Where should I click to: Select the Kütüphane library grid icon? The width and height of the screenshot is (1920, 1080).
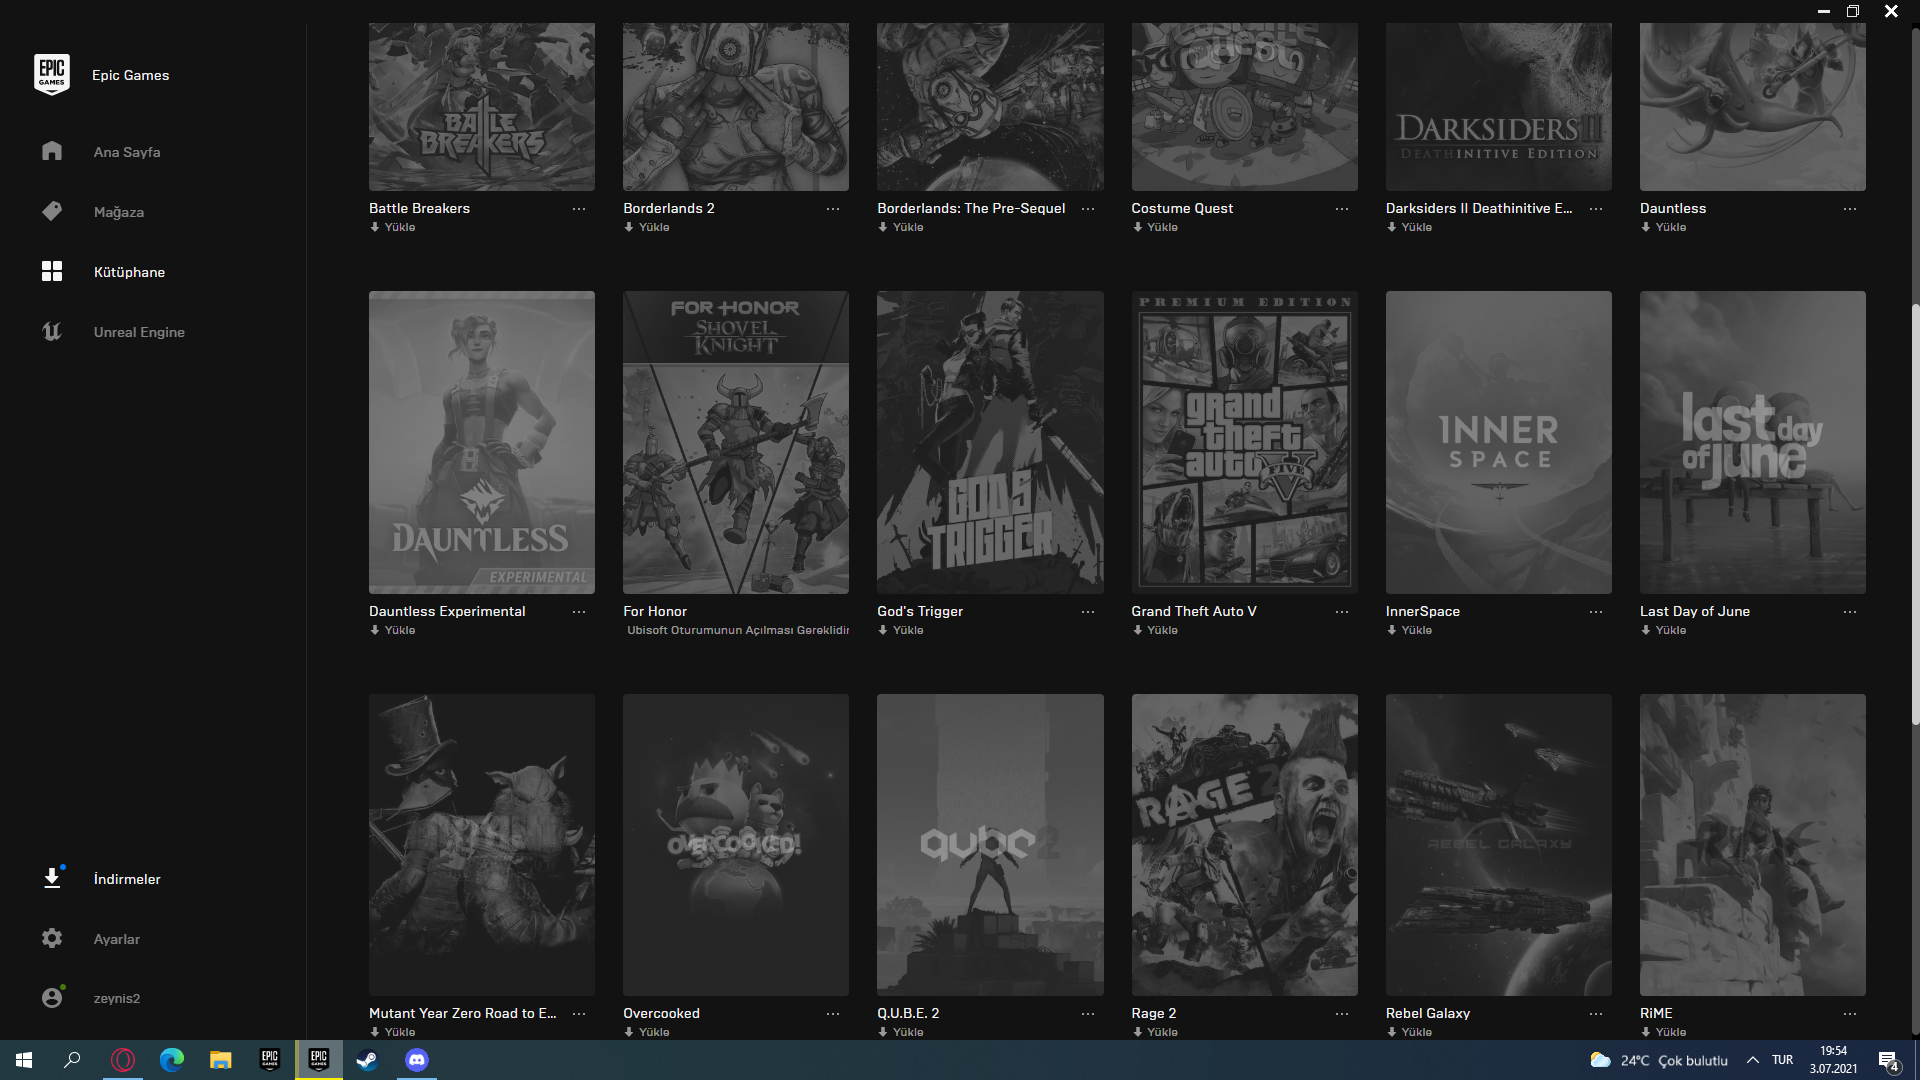tap(52, 271)
